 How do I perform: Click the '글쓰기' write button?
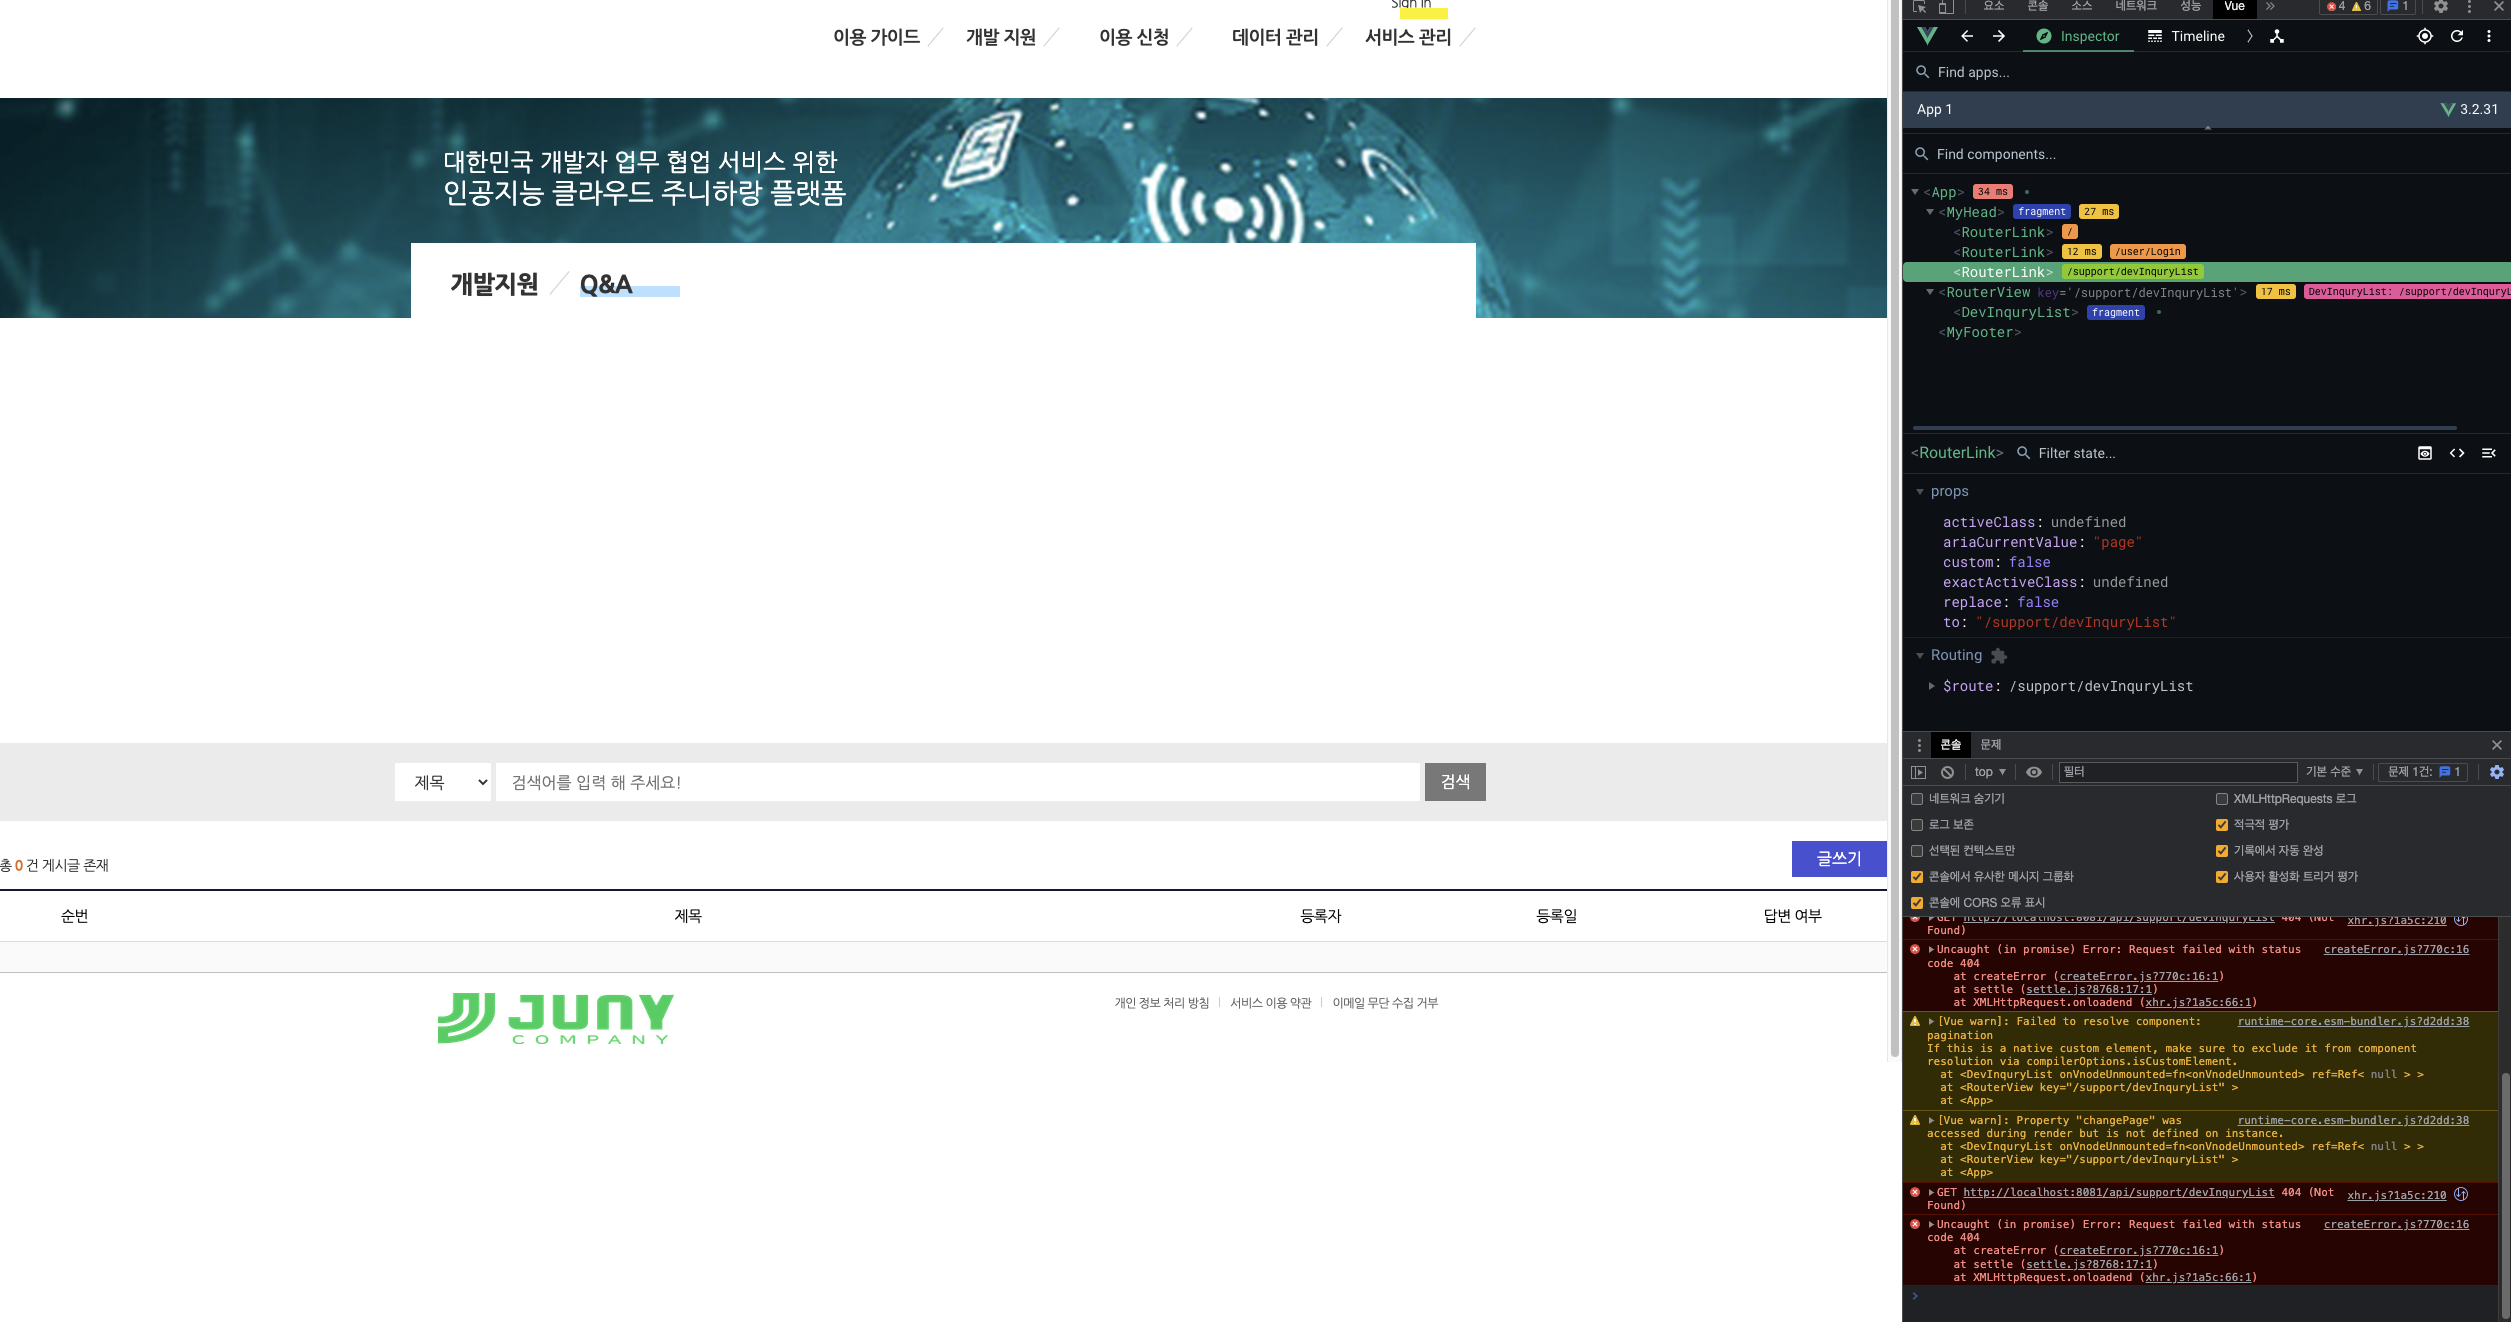pos(1838,859)
